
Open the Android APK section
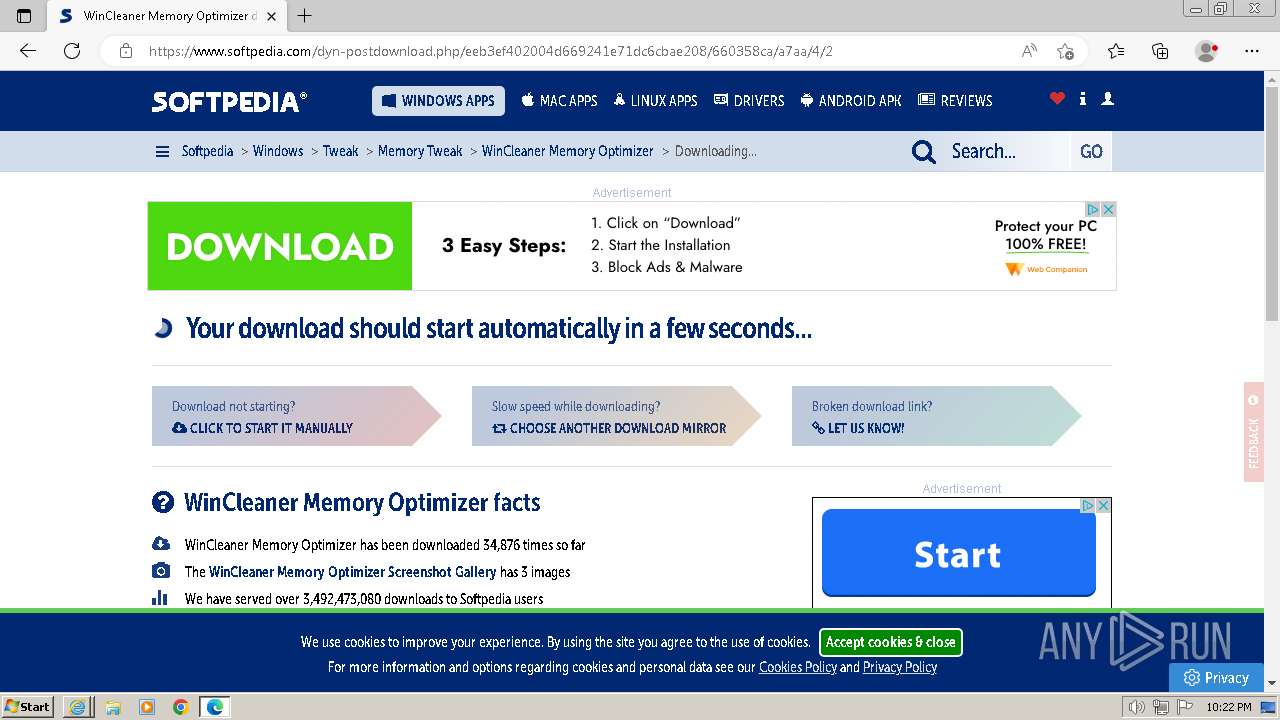(x=851, y=101)
